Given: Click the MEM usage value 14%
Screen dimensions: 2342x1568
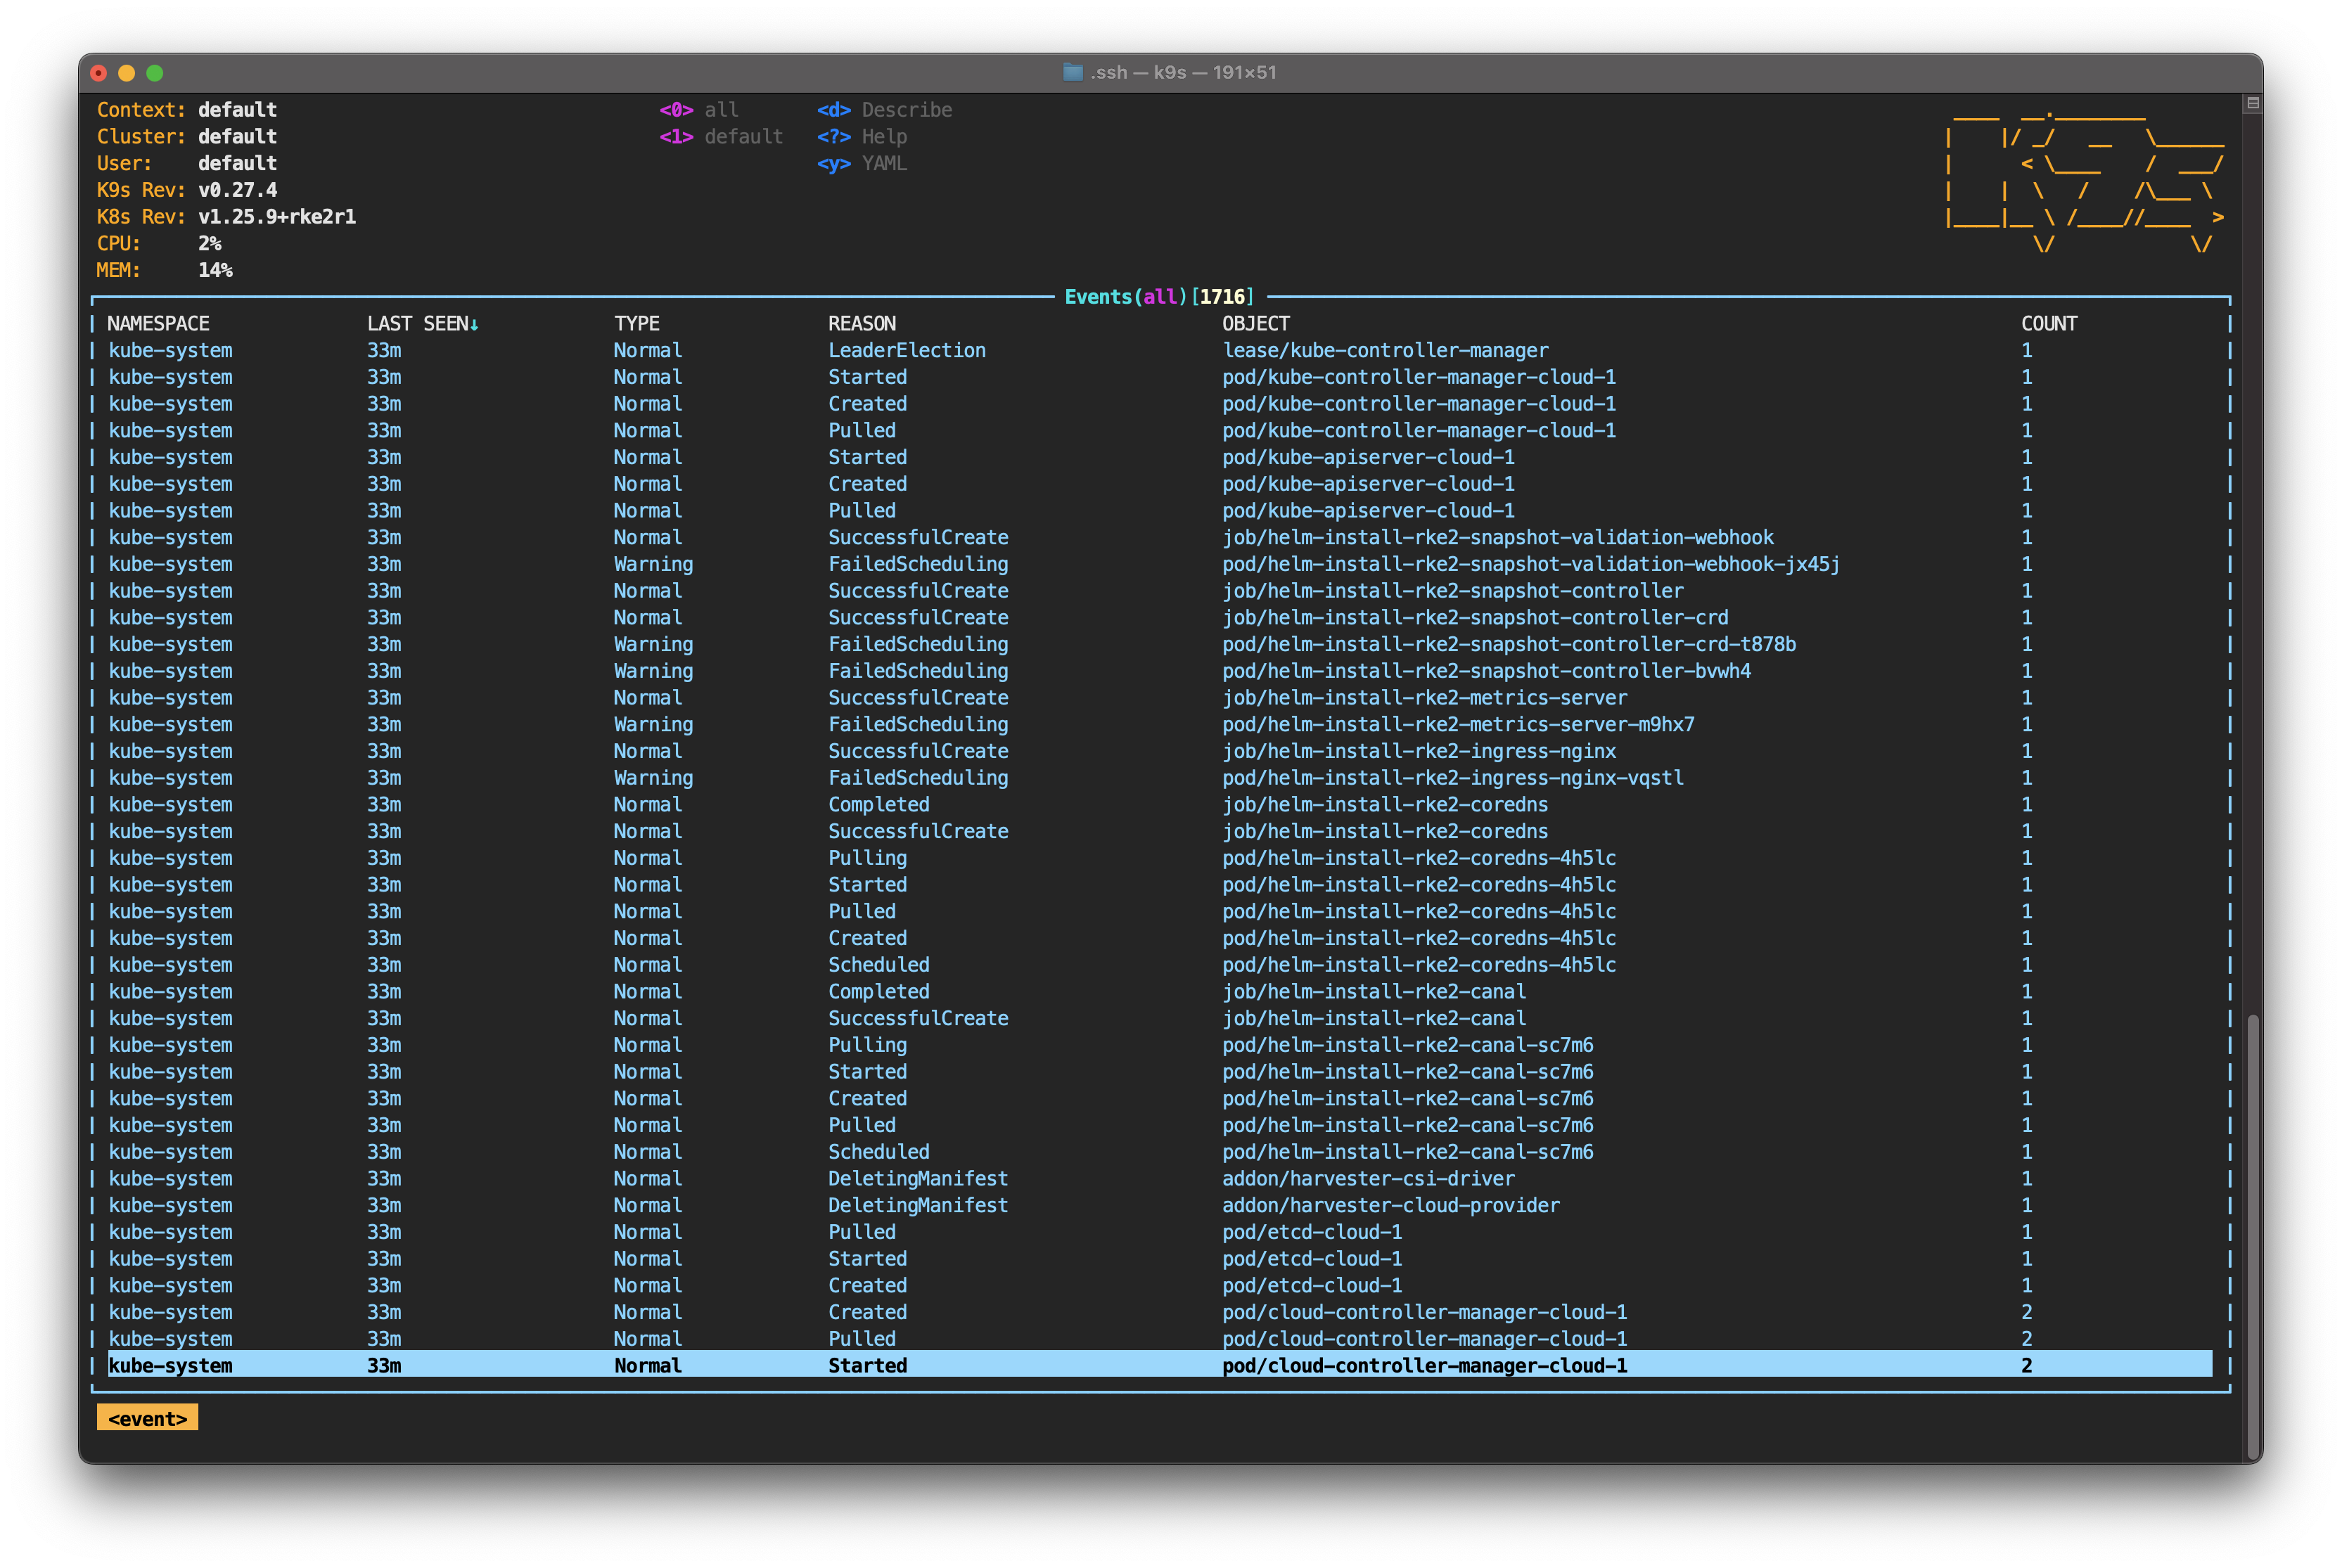Looking at the screenshot, I should [x=215, y=270].
